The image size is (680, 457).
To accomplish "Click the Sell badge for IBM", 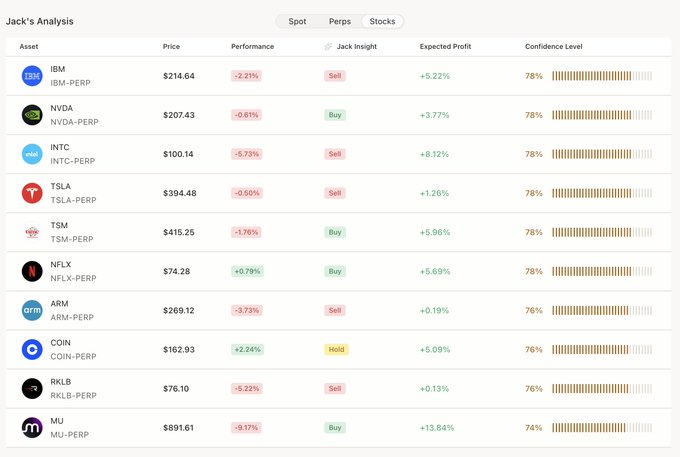I will [335, 76].
